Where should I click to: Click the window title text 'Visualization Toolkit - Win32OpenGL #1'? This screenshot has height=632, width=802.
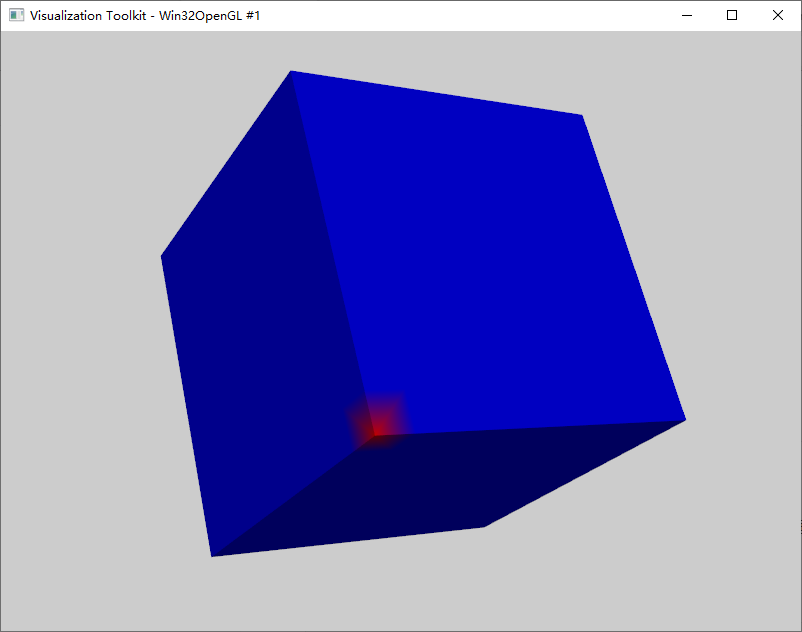[x=145, y=16]
